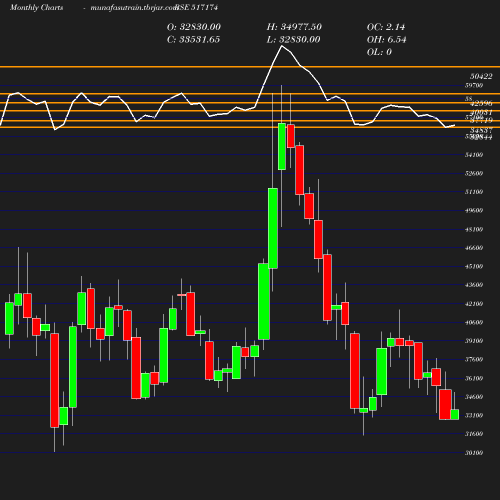This screenshot has height=500, width=500.
Task: Click the 'Monthly Charts' title text
Action: click(x=36, y=7)
